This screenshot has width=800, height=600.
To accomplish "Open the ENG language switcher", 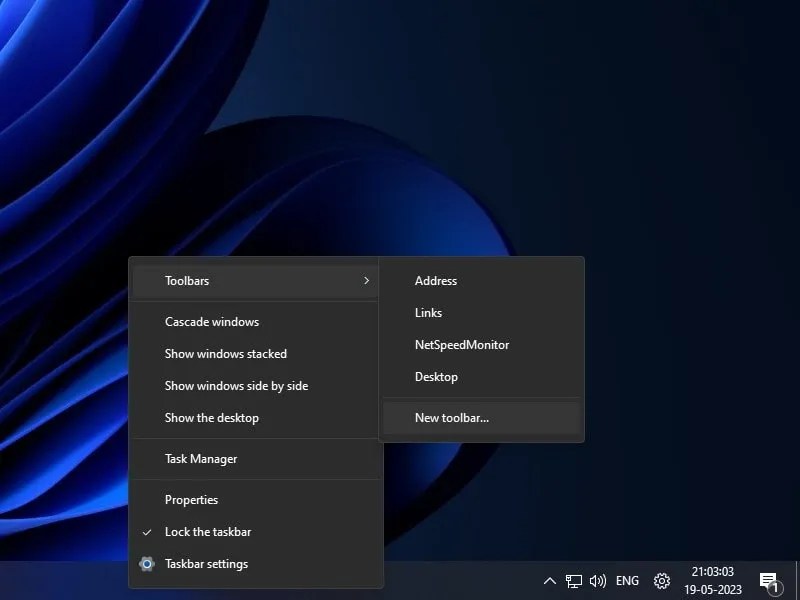I will tap(626, 580).
